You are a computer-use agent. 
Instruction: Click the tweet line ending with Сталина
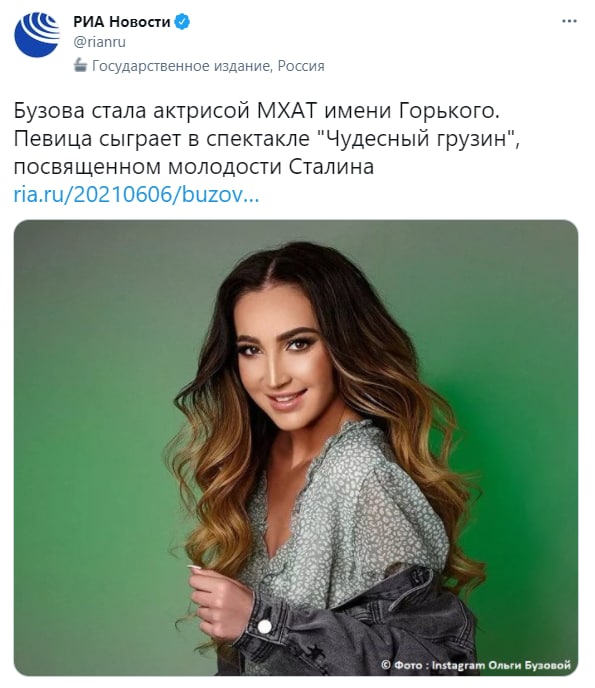[x=194, y=167]
